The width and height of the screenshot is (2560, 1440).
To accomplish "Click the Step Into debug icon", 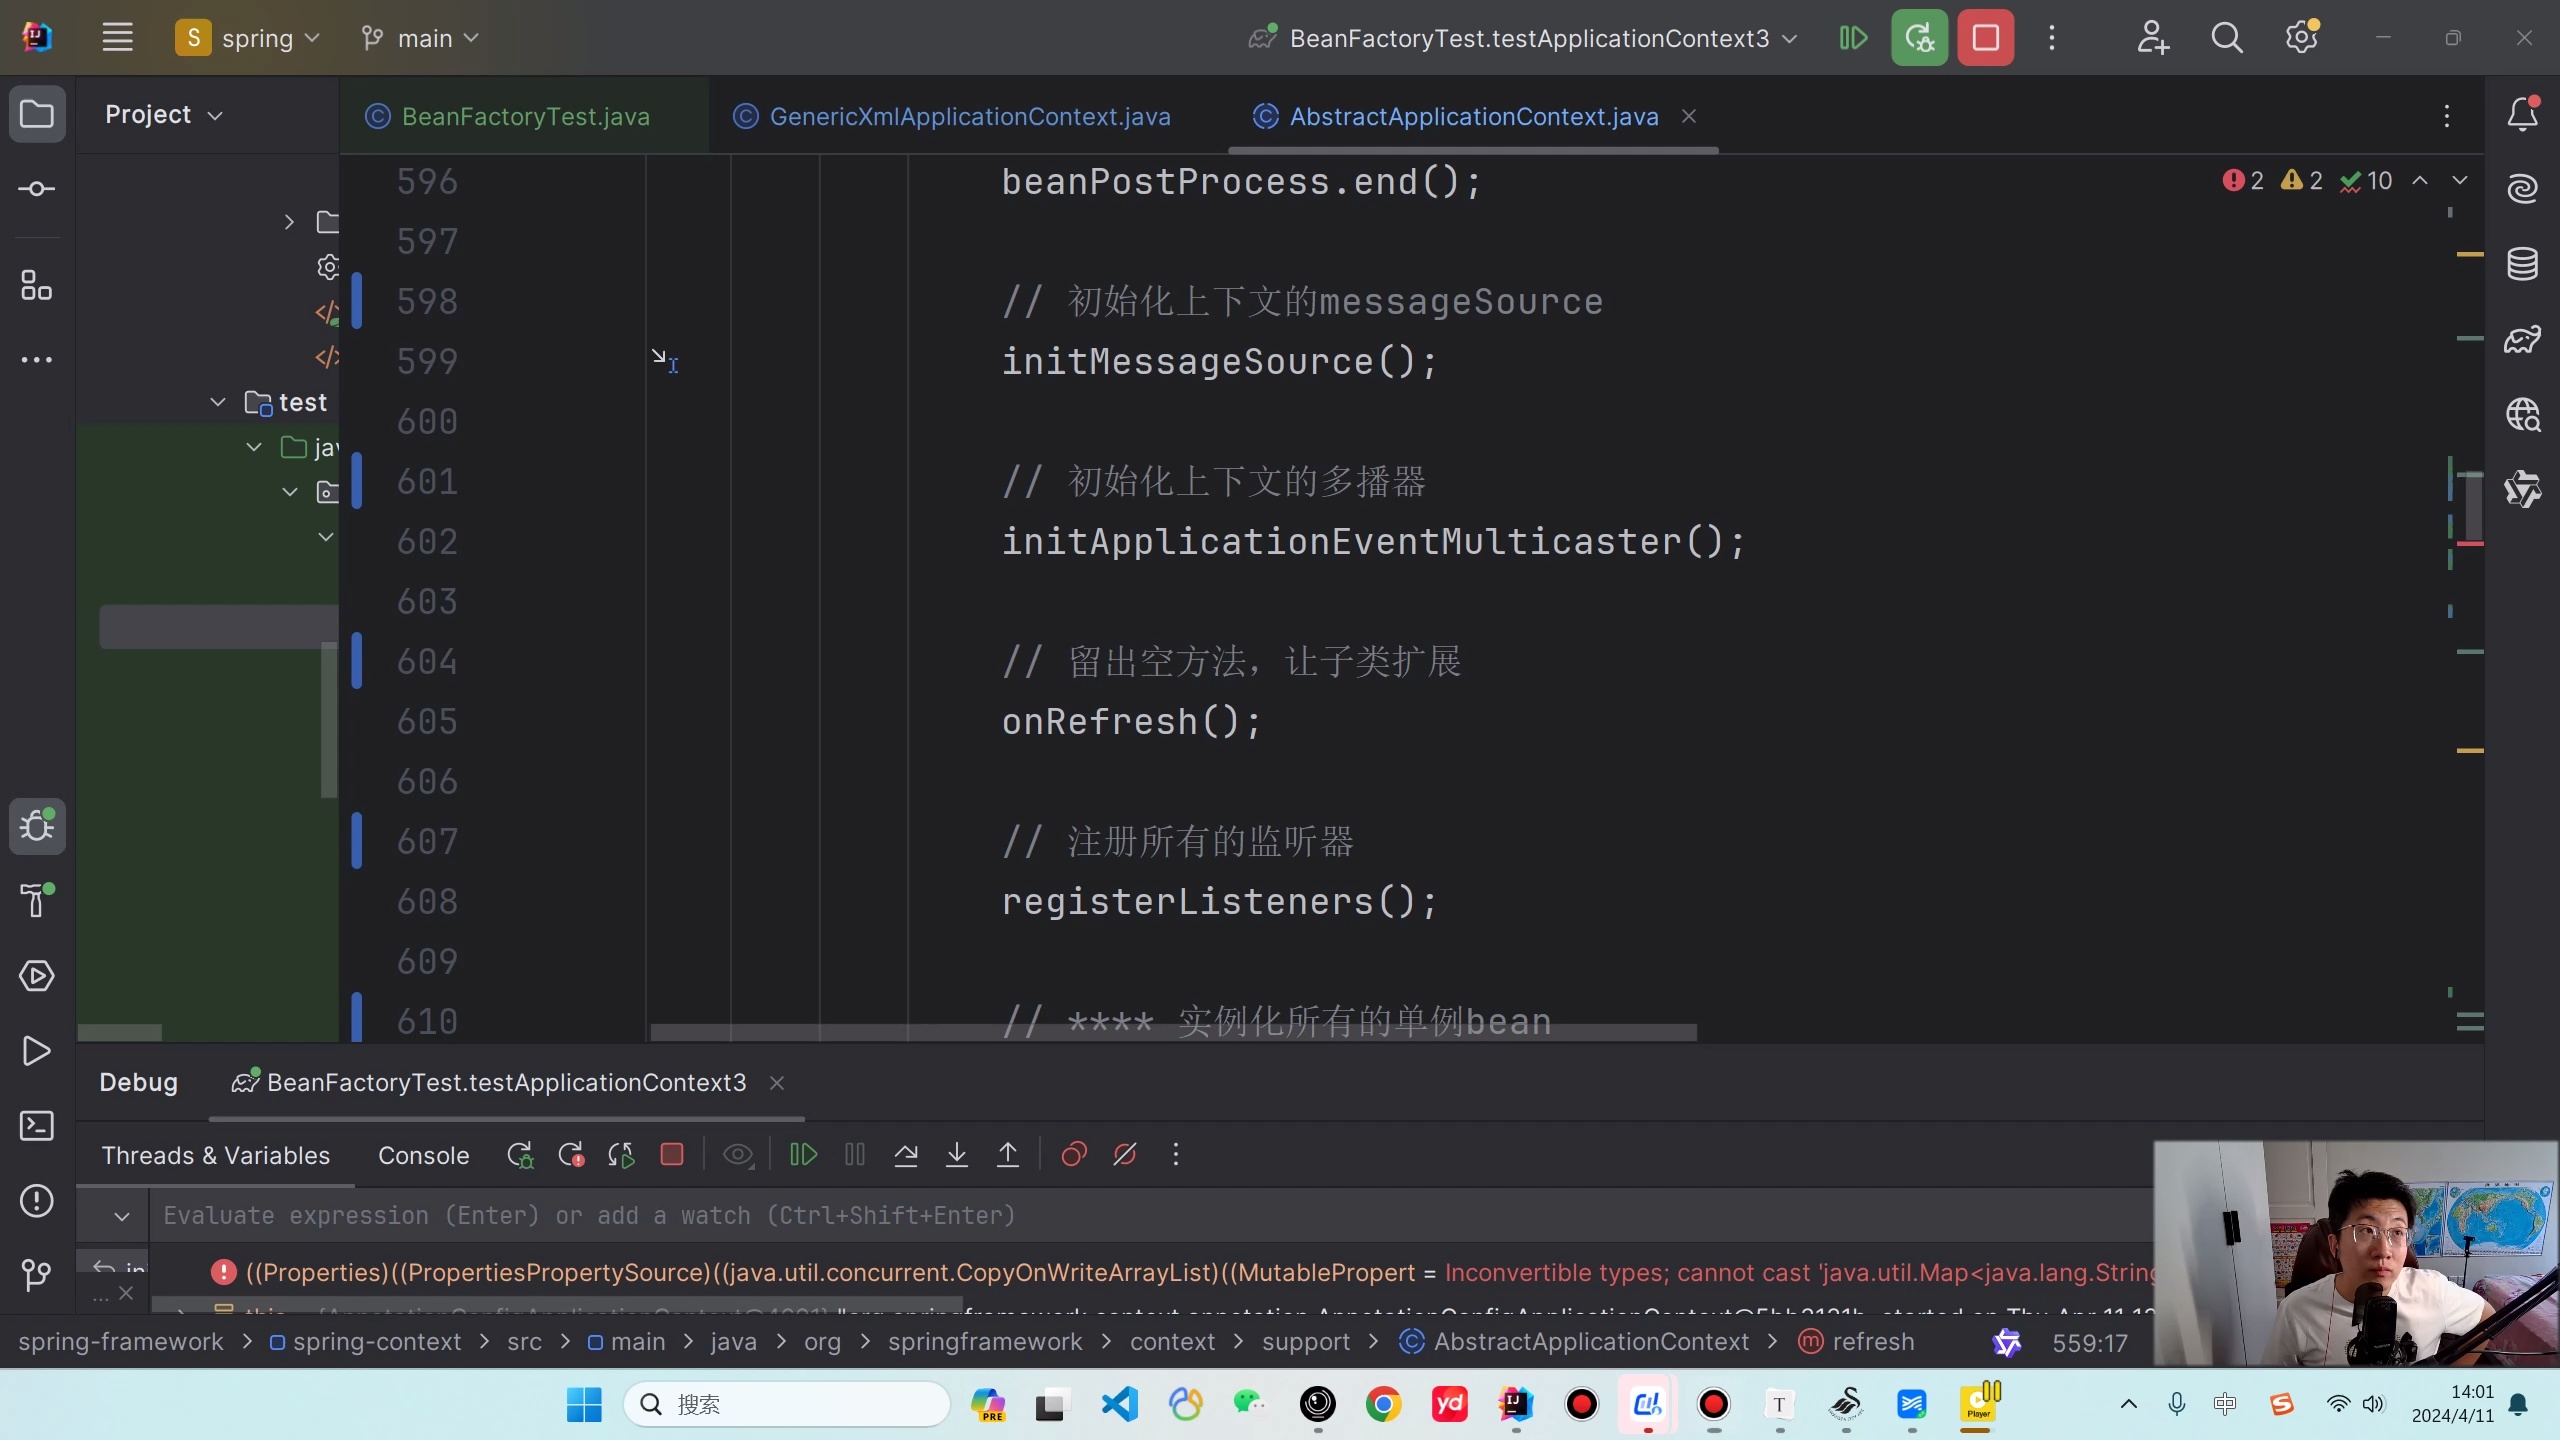I will click(957, 1155).
